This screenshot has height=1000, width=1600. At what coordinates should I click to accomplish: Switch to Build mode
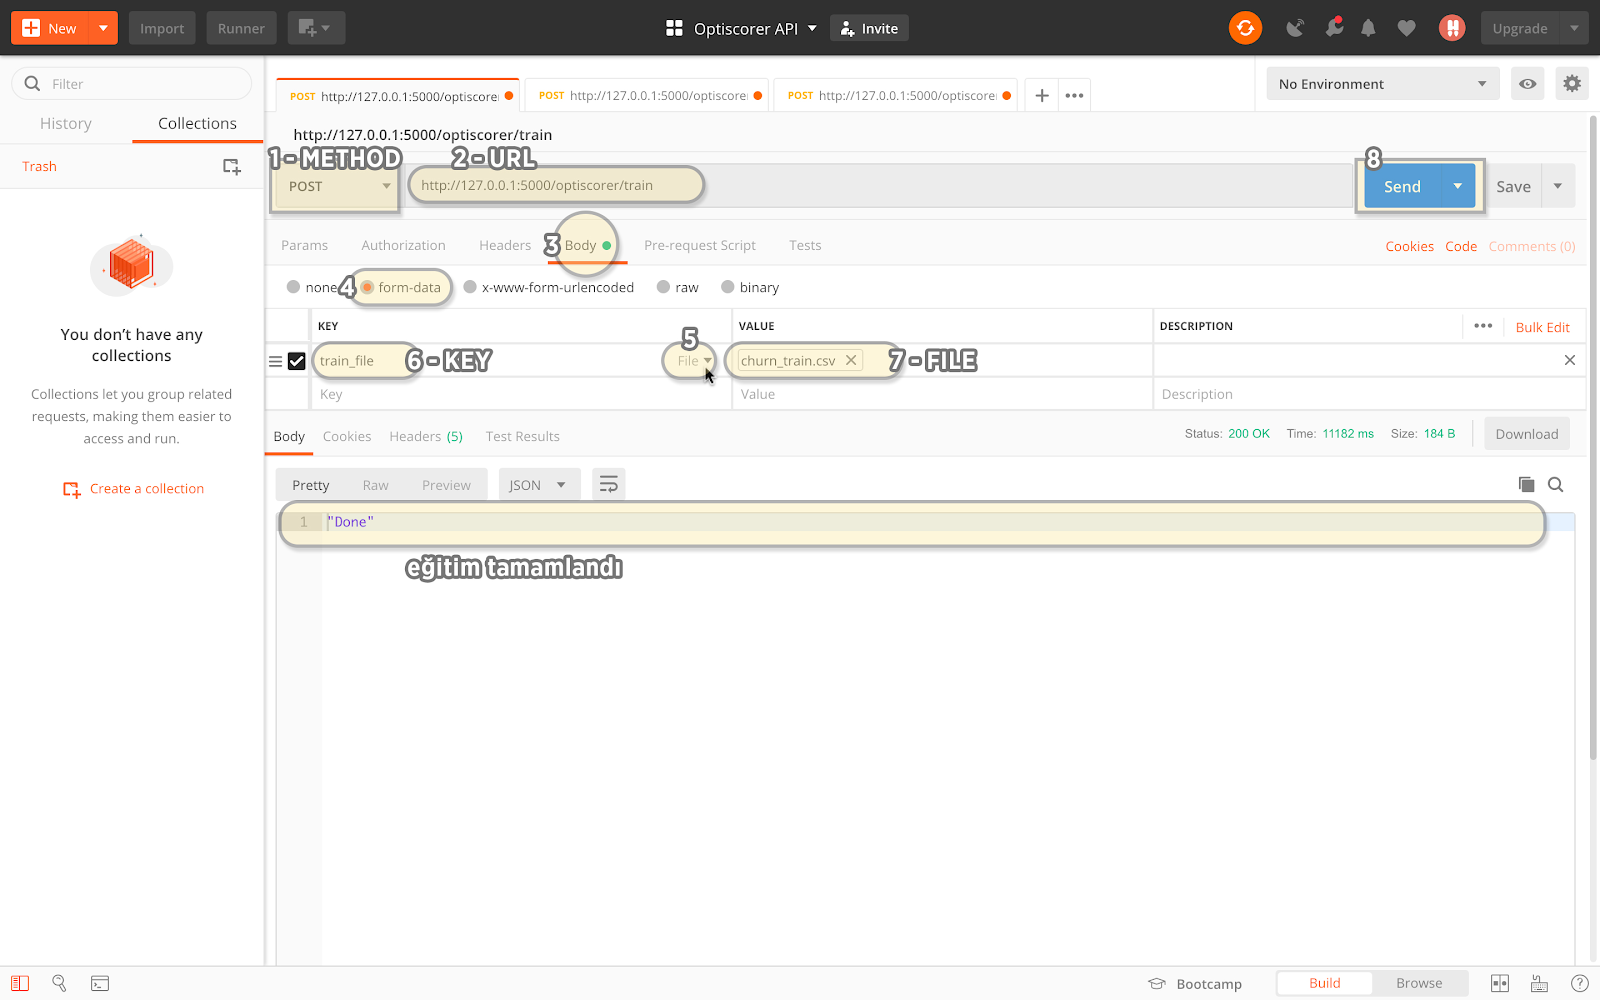[1325, 983]
